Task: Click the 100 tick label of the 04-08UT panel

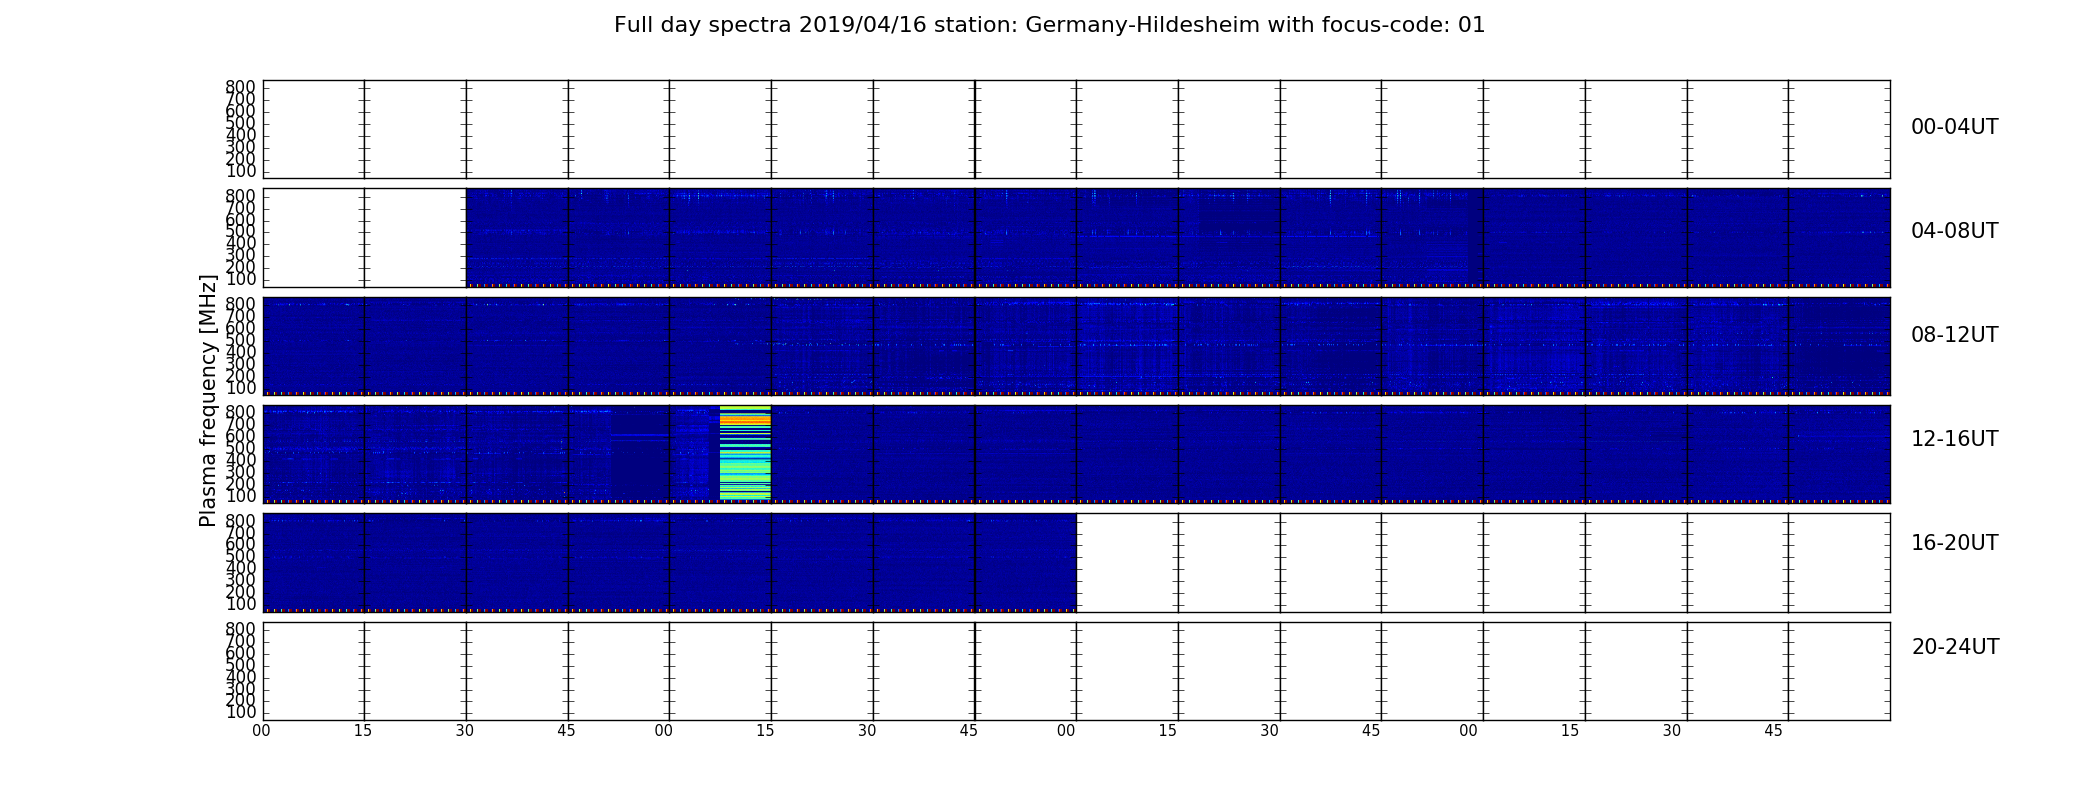Action: [240, 279]
